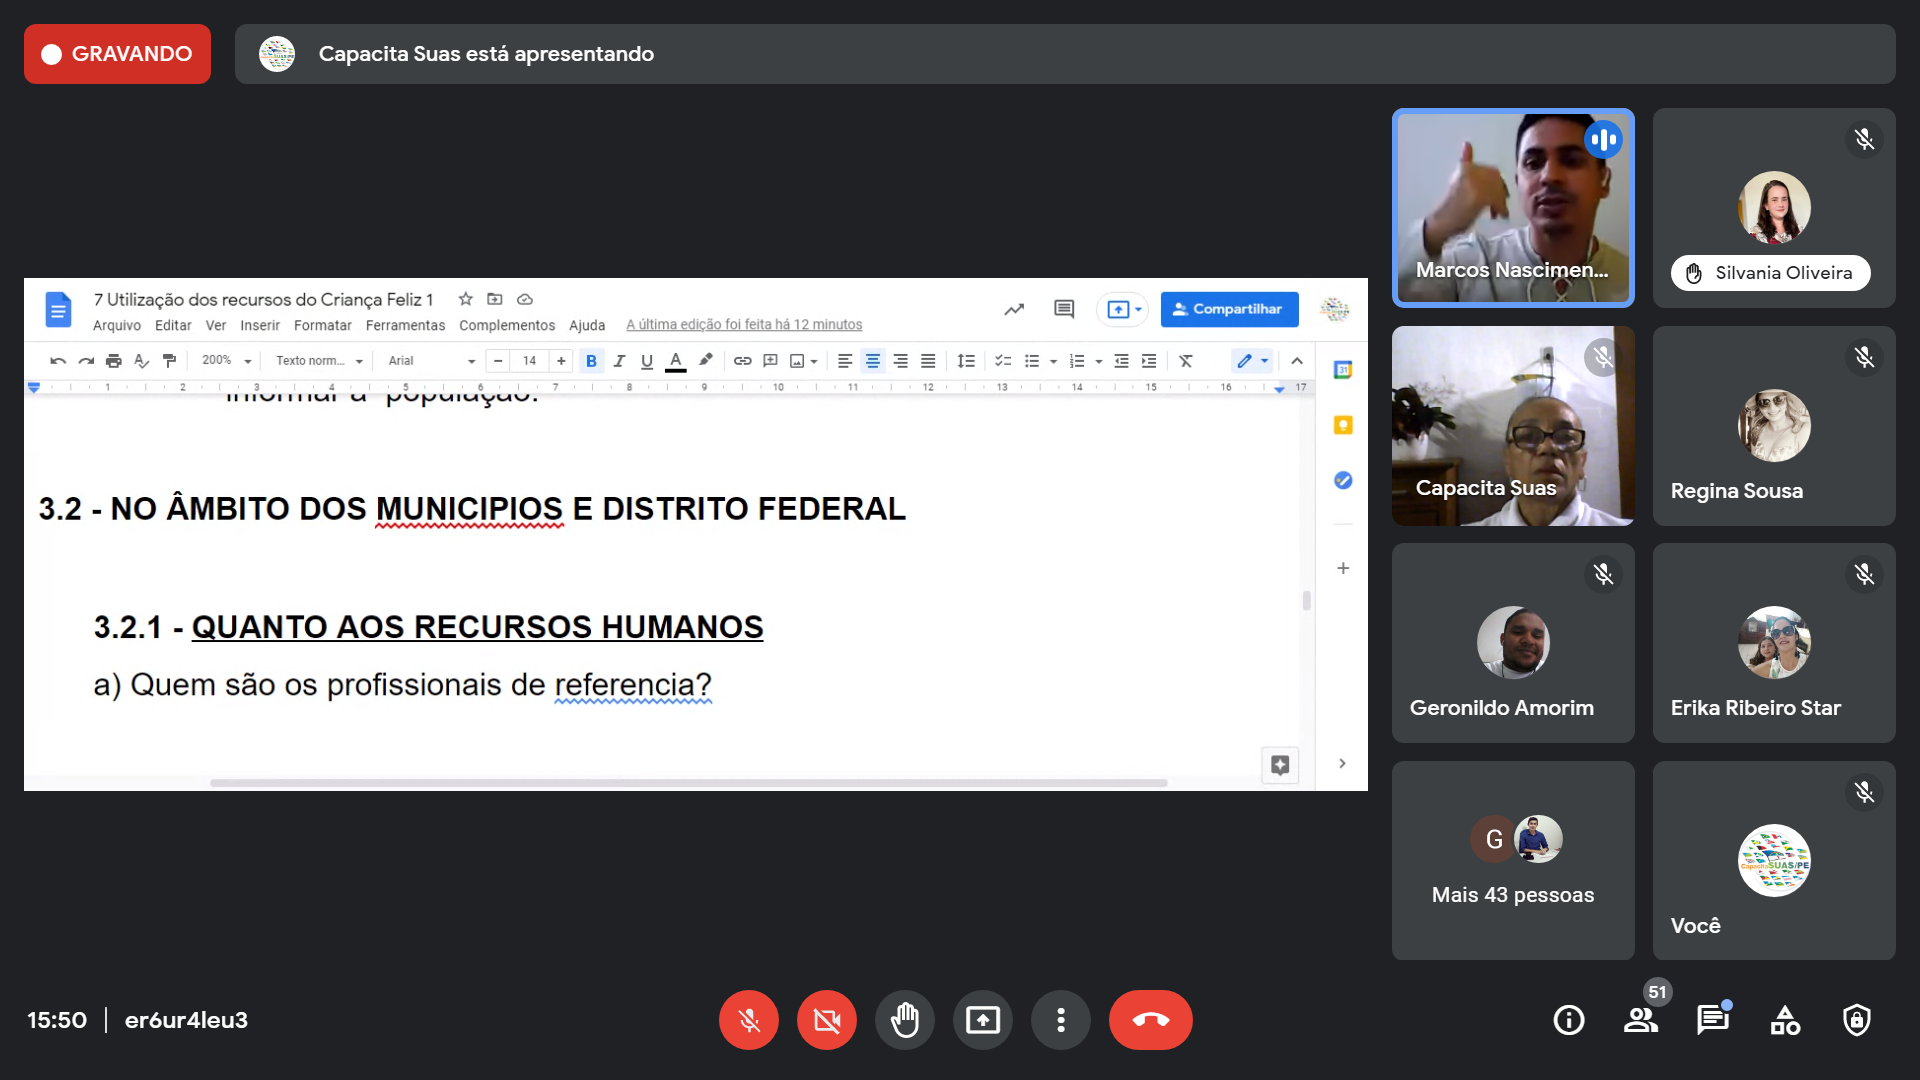Toggle bold formatting in the document

pos(591,361)
